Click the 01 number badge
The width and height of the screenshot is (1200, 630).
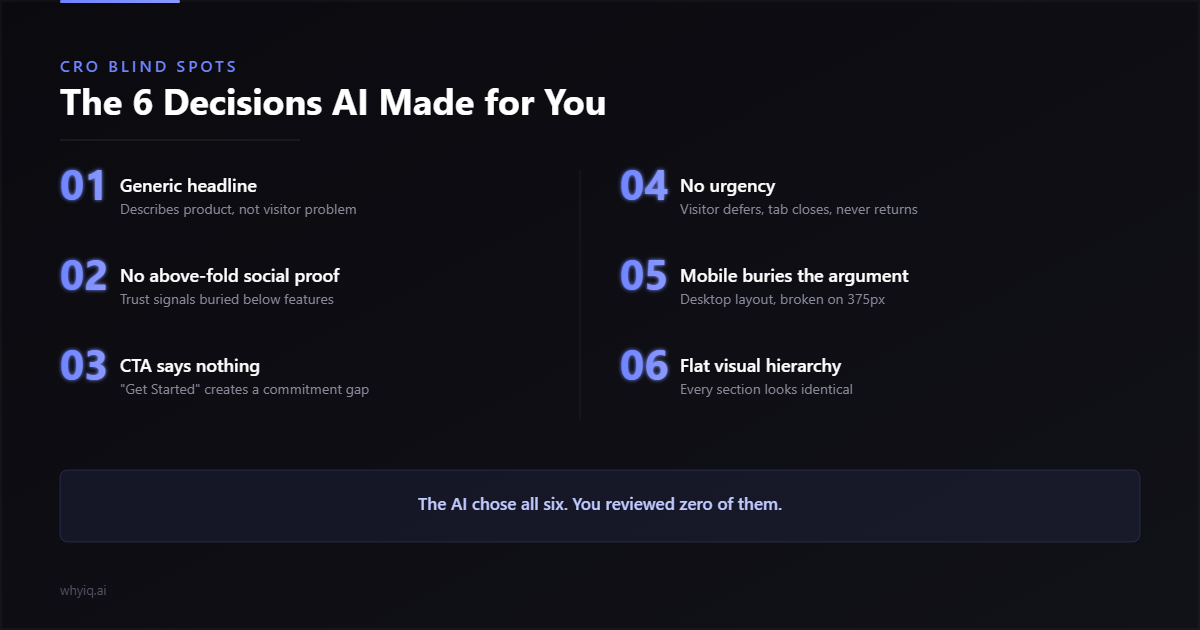coord(83,186)
